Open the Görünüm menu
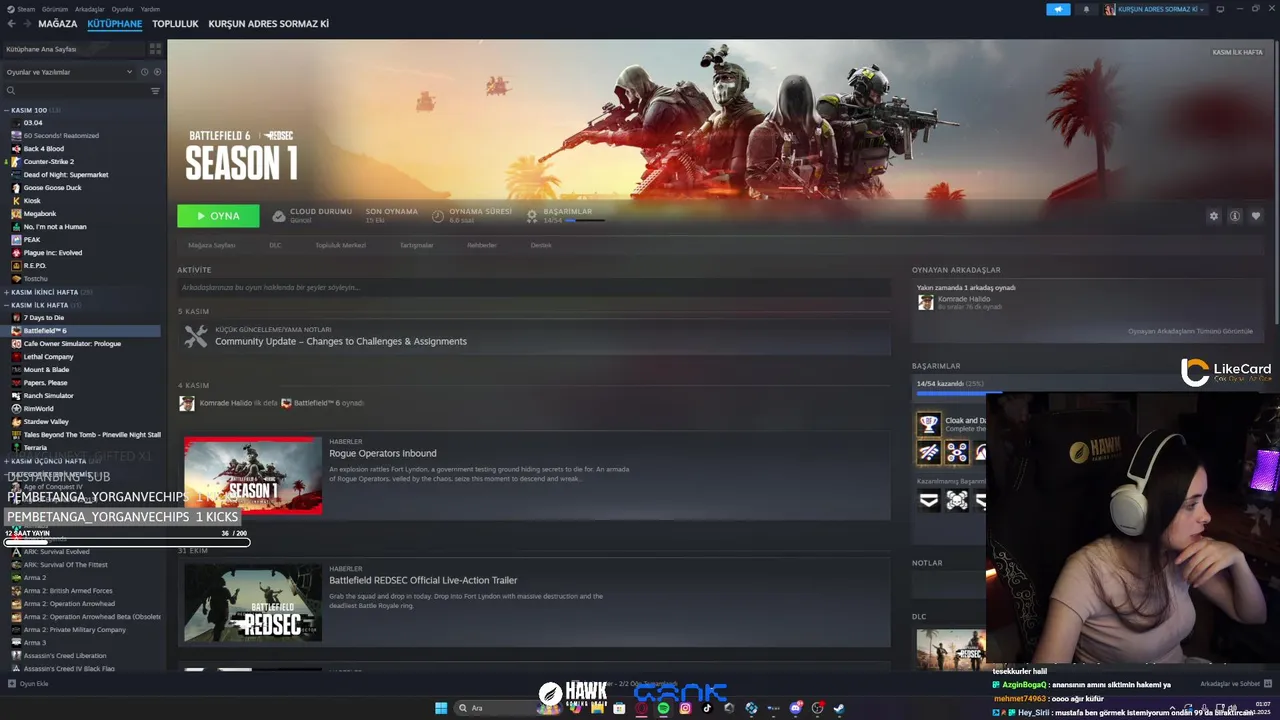Screen dimensions: 1280x720 (55, 8)
